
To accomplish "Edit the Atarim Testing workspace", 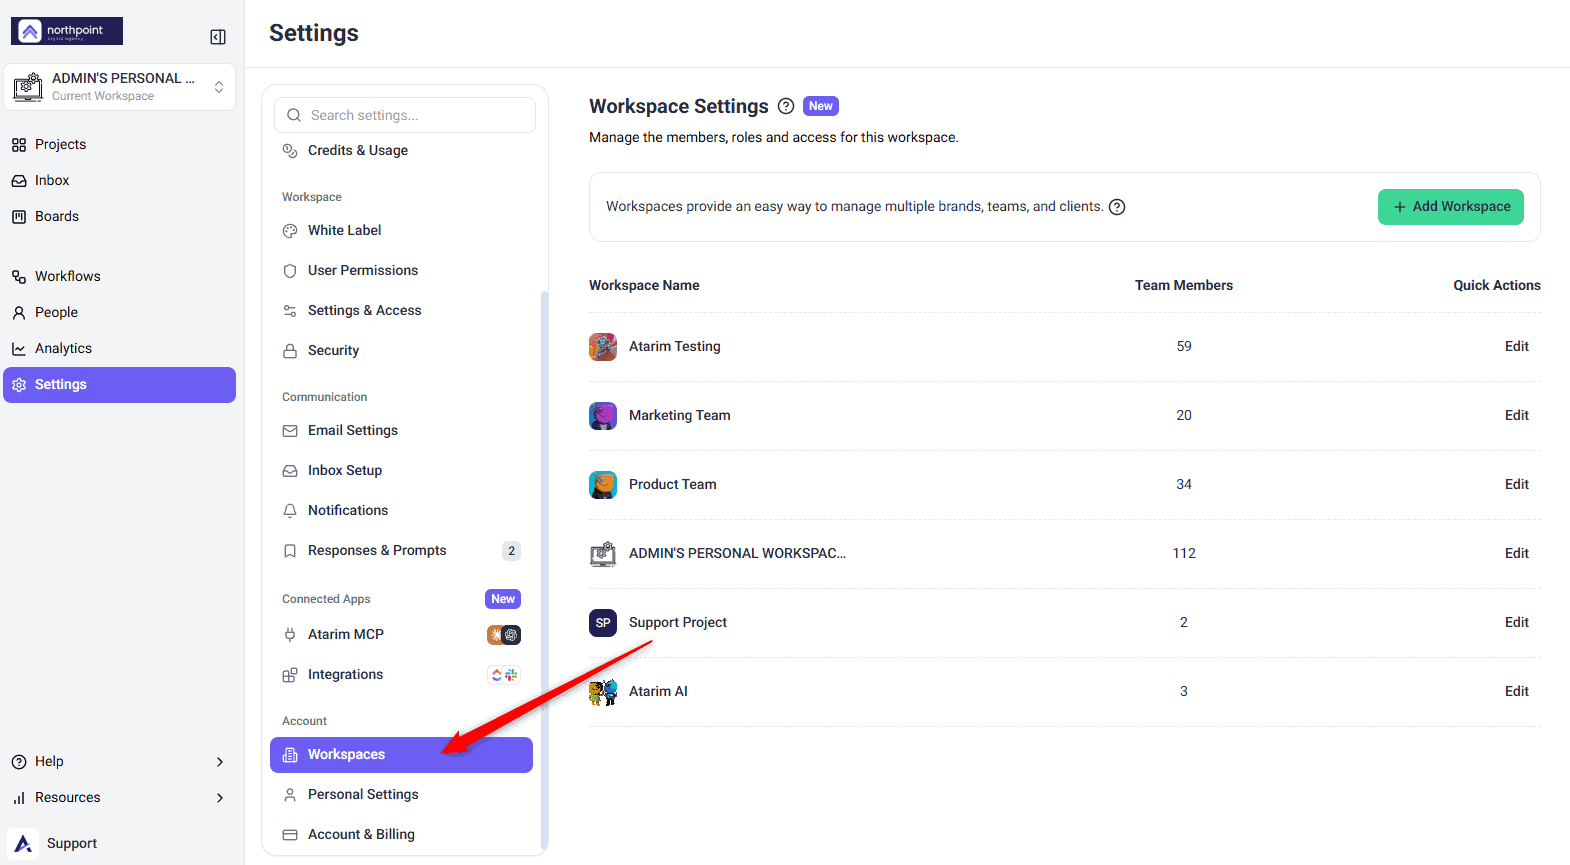I will 1516,346.
